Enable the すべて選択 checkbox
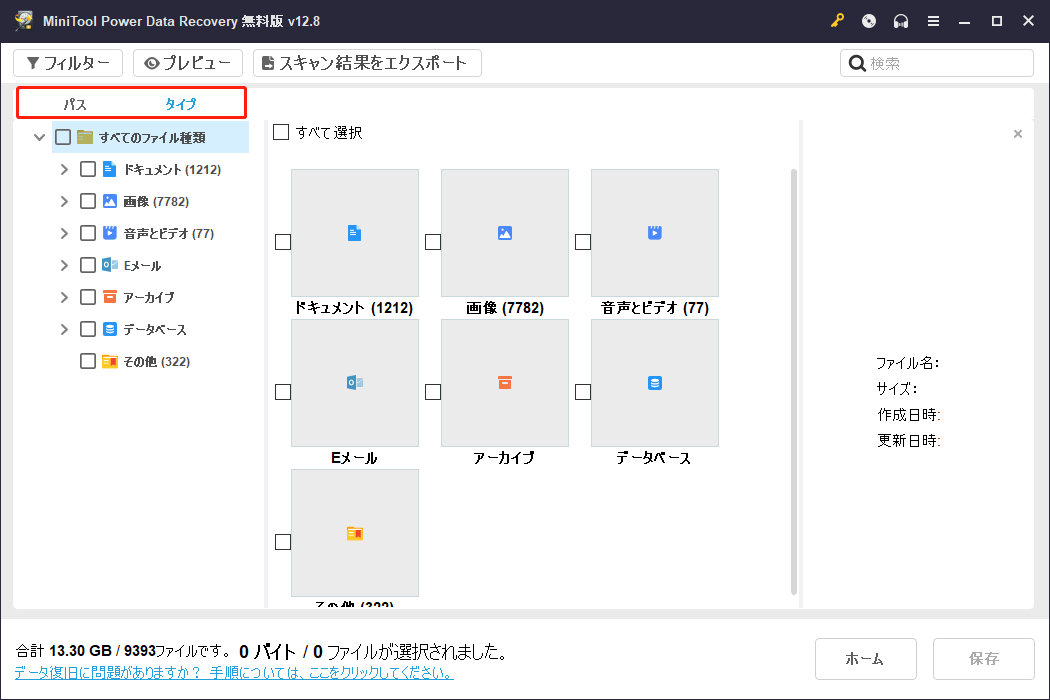 coord(281,131)
